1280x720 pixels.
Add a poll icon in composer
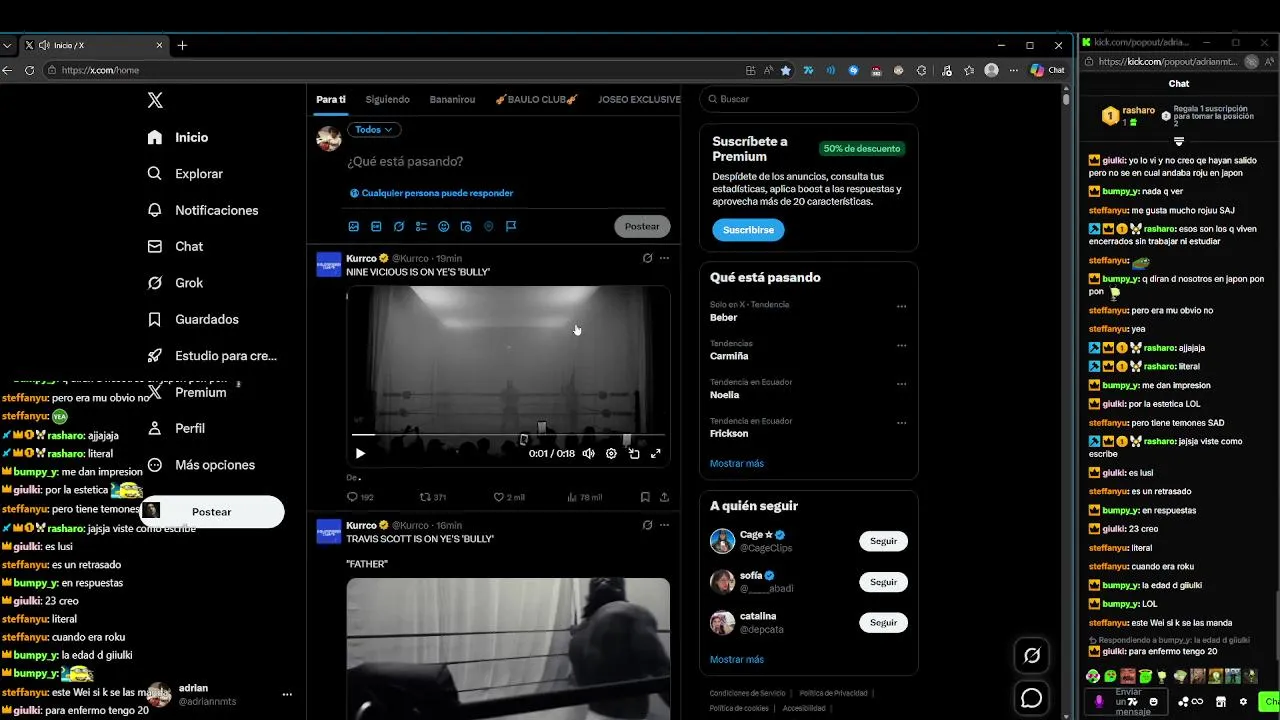pos(421,227)
